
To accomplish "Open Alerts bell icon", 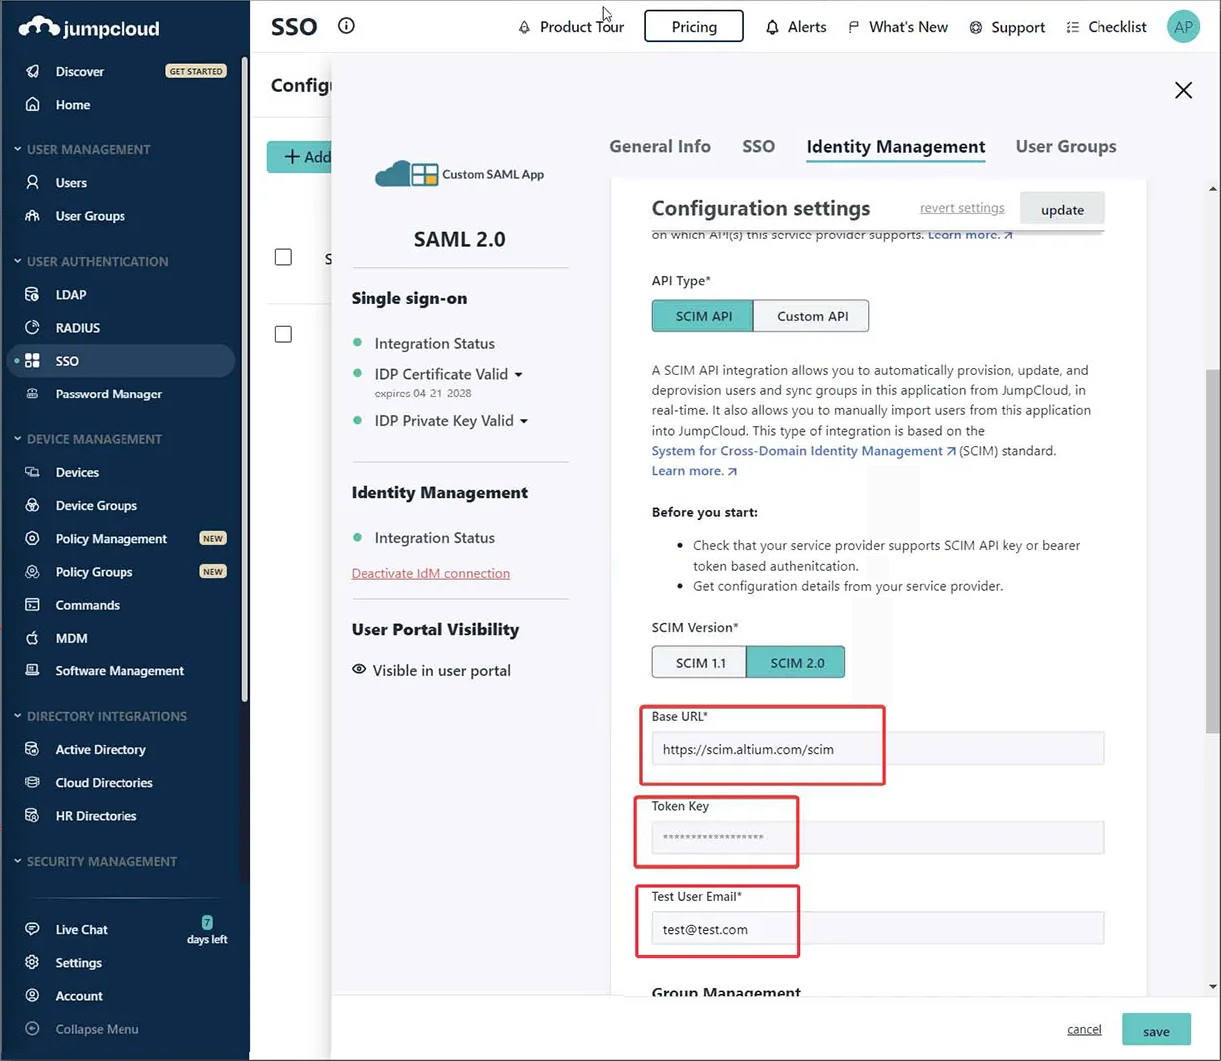I will (x=772, y=27).
